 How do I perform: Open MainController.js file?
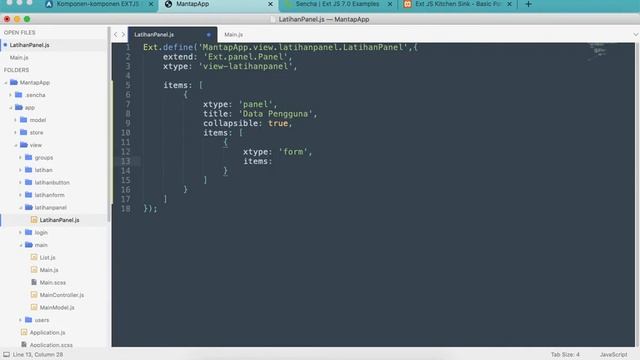62,295
